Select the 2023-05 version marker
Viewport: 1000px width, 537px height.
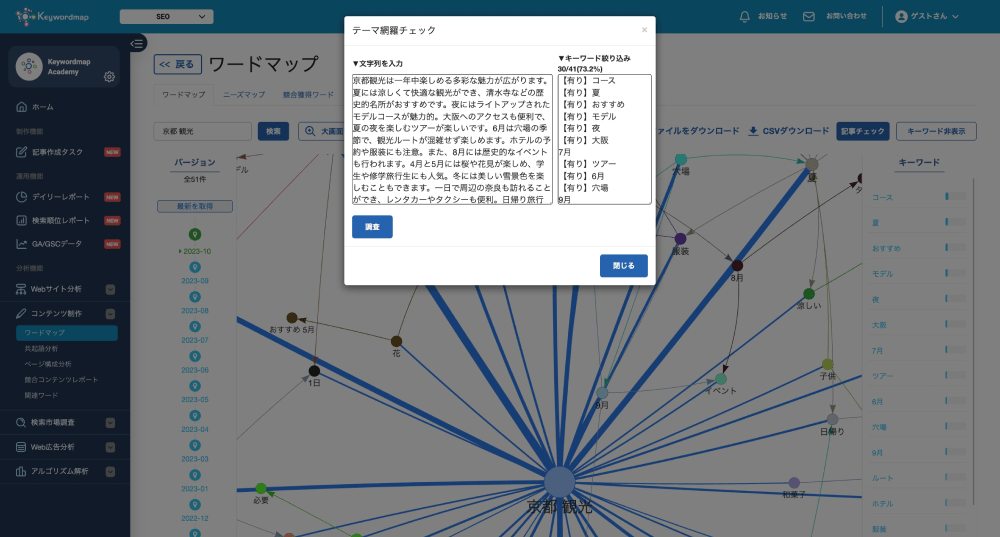coord(195,386)
